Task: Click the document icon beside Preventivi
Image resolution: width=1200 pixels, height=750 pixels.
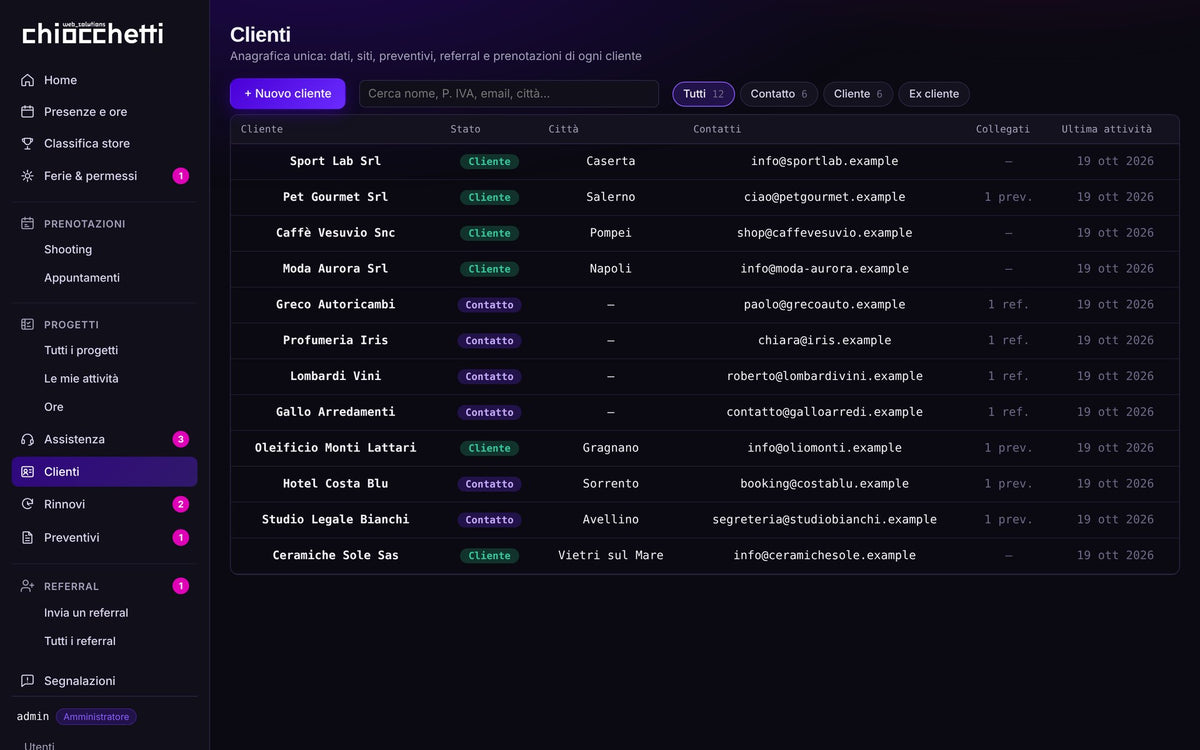Action: (x=27, y=537)
